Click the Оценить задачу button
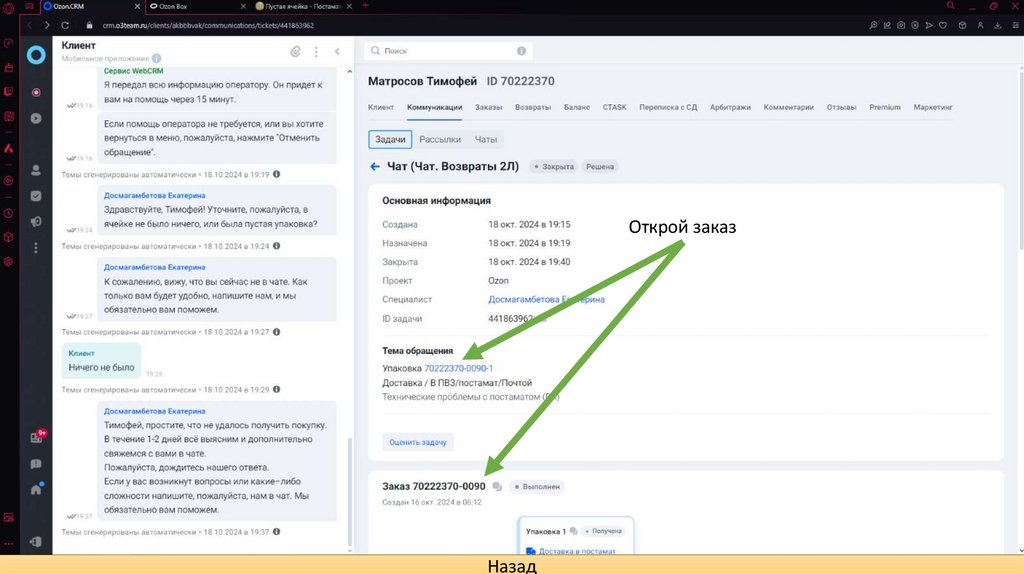1024x574 pixels. click(x=418, y=442)
